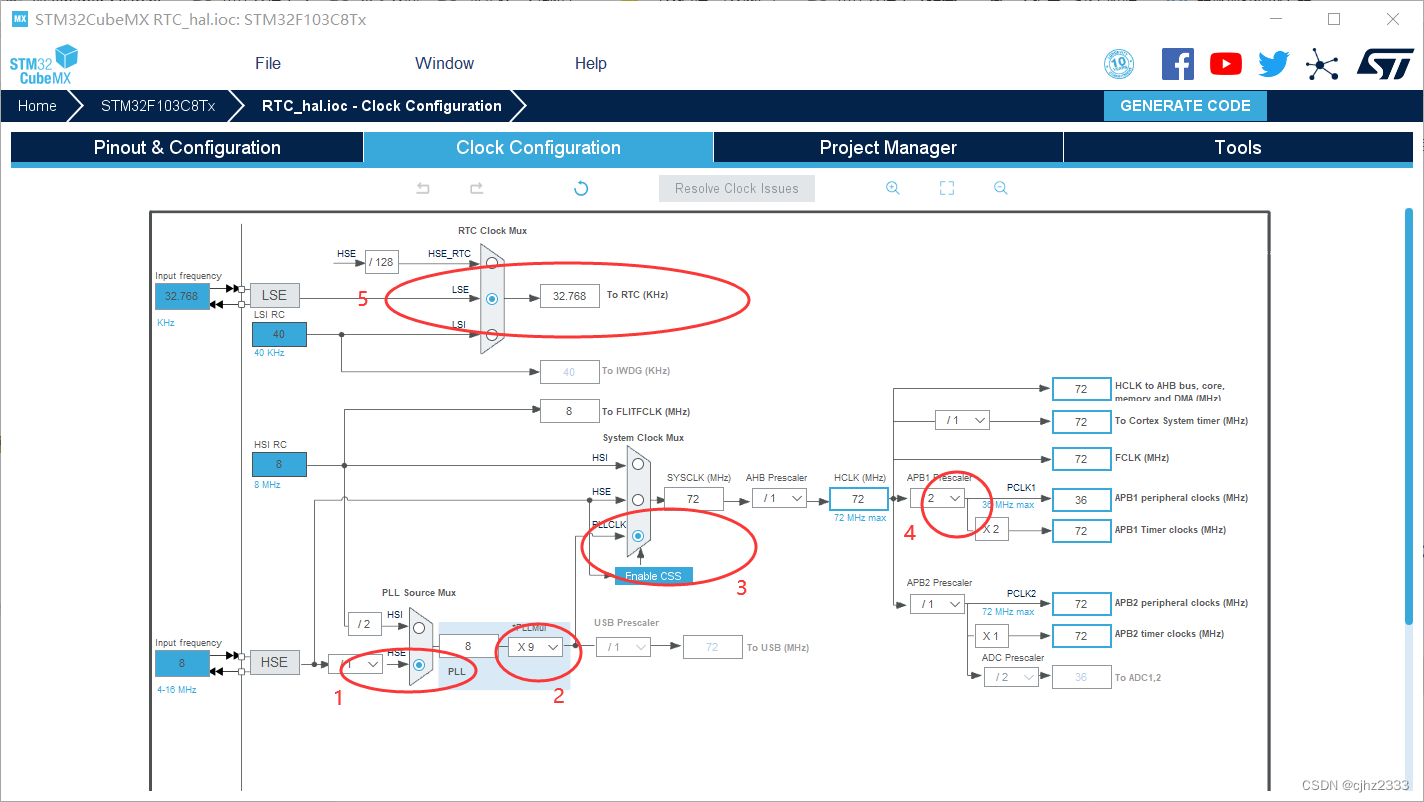Open the APB2 Prescaler dropdown
Image resolution: width=1424 pixels, height=802 pixels.
pos(937,604)
